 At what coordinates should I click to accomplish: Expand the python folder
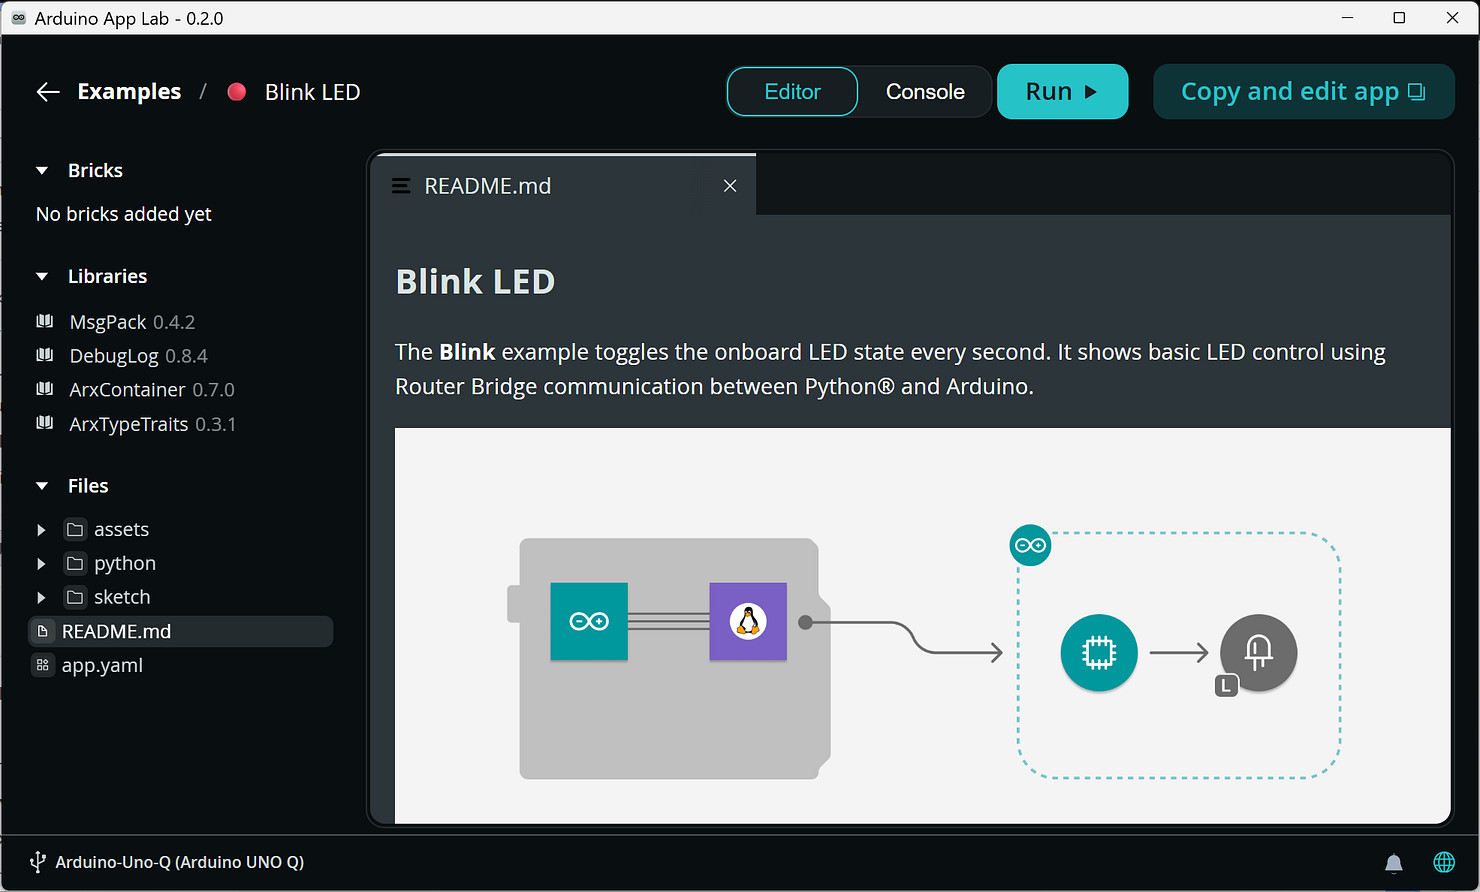(41, 564)
